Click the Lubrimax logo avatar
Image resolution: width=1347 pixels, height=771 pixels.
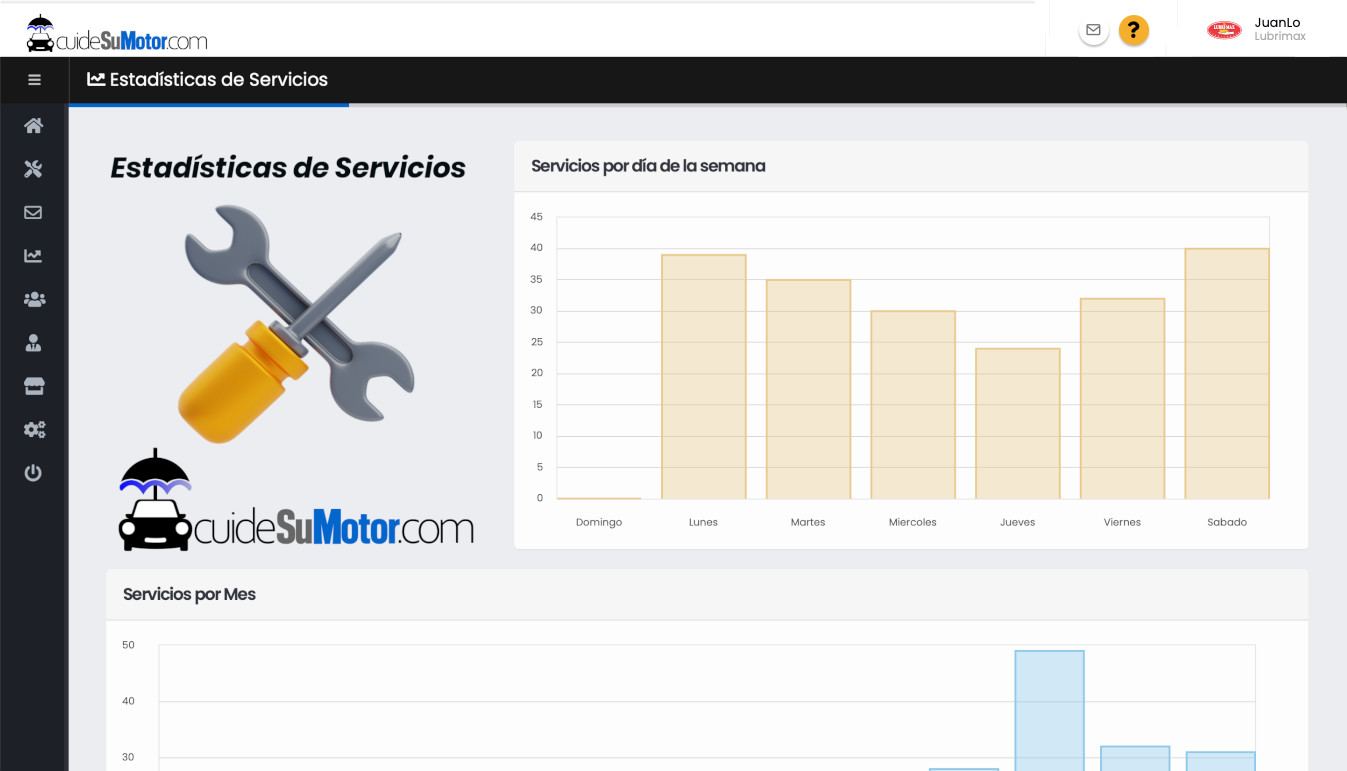click(1224, 30)
